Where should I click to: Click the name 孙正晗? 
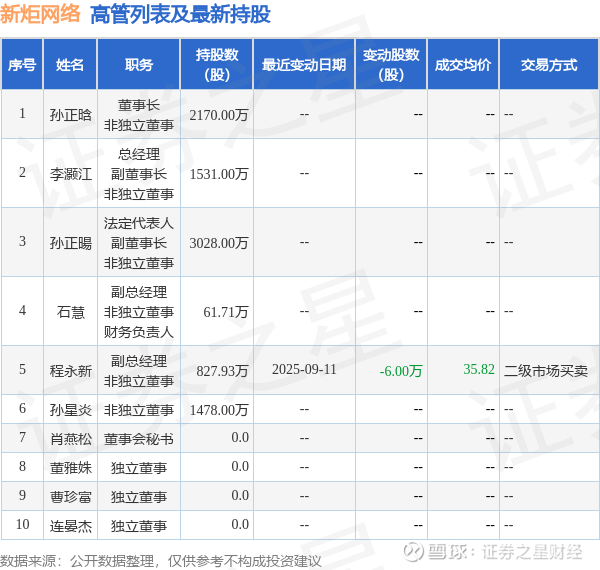click(x=71, y=115)
